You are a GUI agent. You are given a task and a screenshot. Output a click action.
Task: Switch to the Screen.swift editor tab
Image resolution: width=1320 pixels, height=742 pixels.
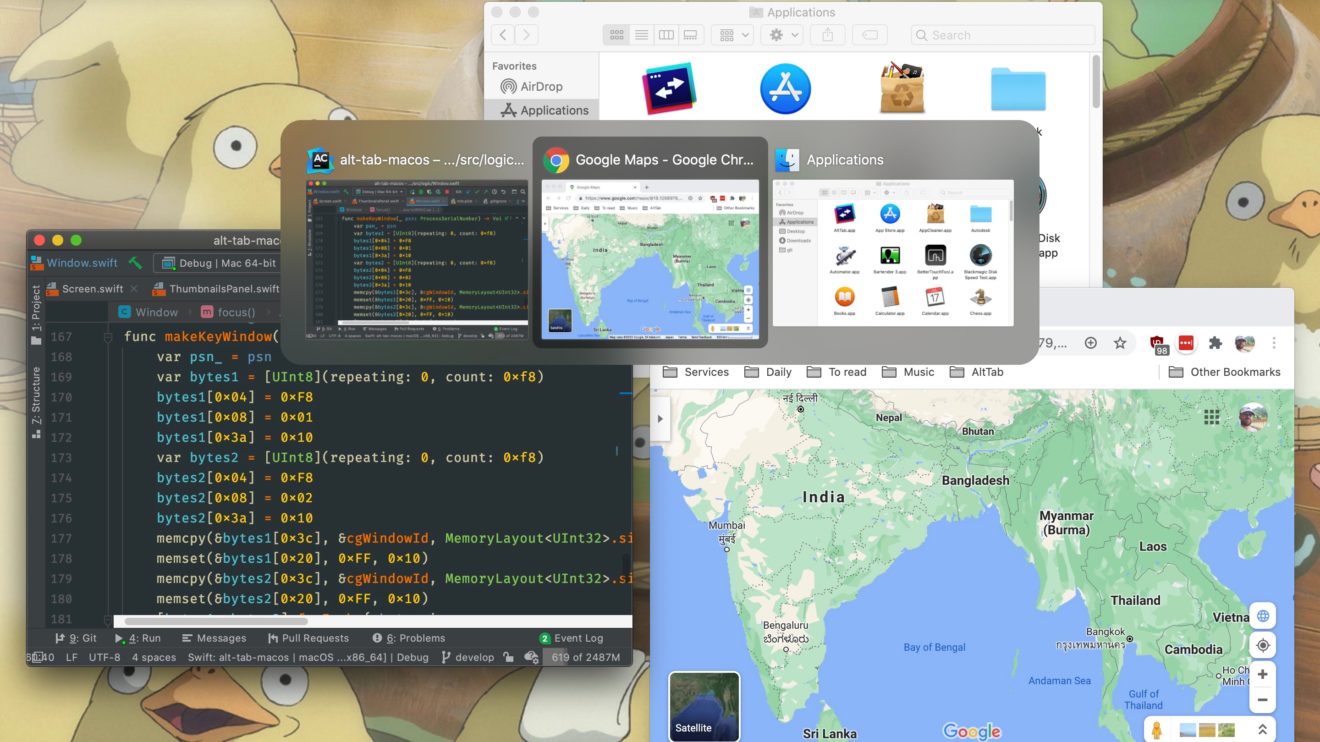click(92, 289)
